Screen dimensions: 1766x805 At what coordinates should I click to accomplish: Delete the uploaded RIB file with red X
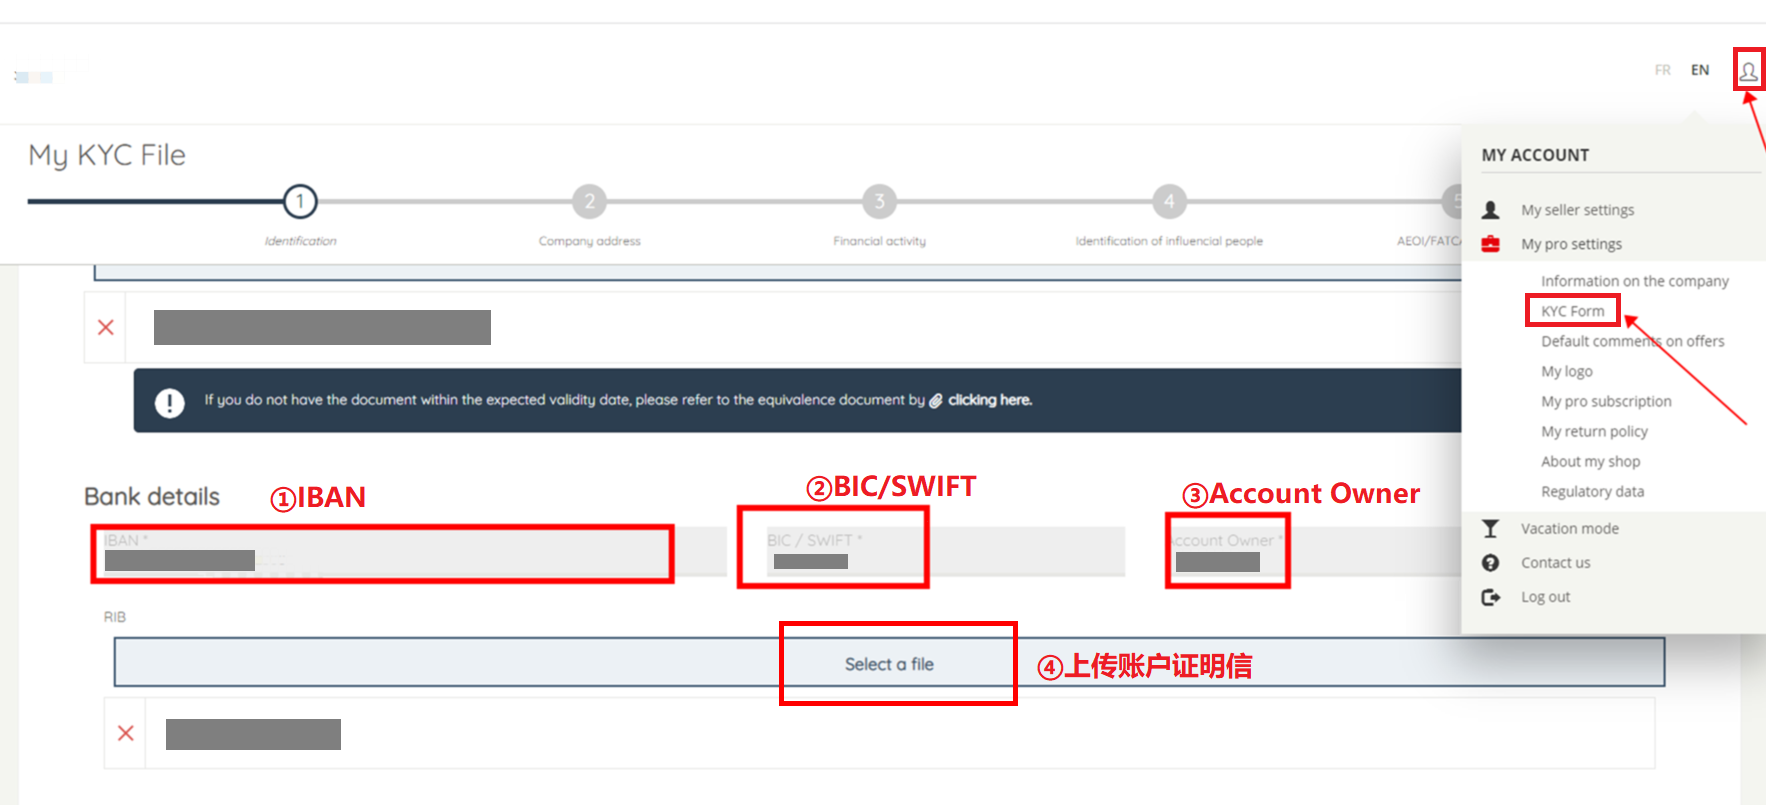pyautogui.click(x=126, y=733)
